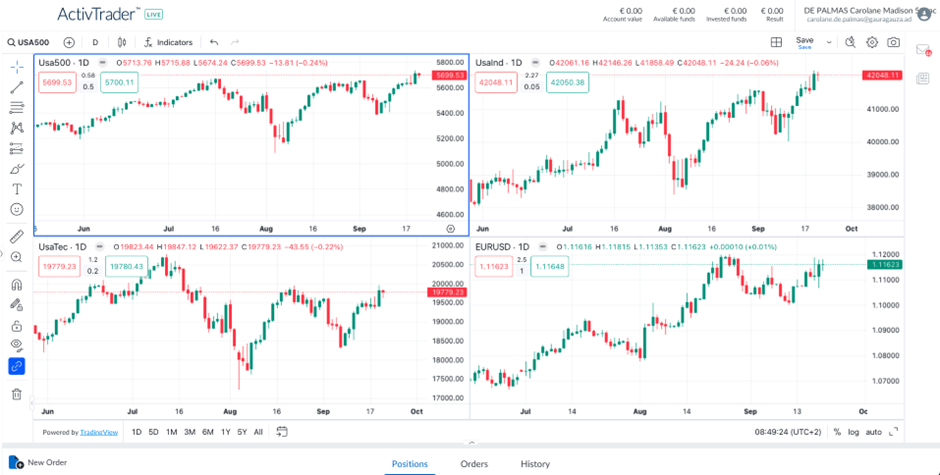Image resolution: width=940 pixels, height=475 pixels.
Task: Open the D timeframe interval dropdown
Action: click(96, 42)
